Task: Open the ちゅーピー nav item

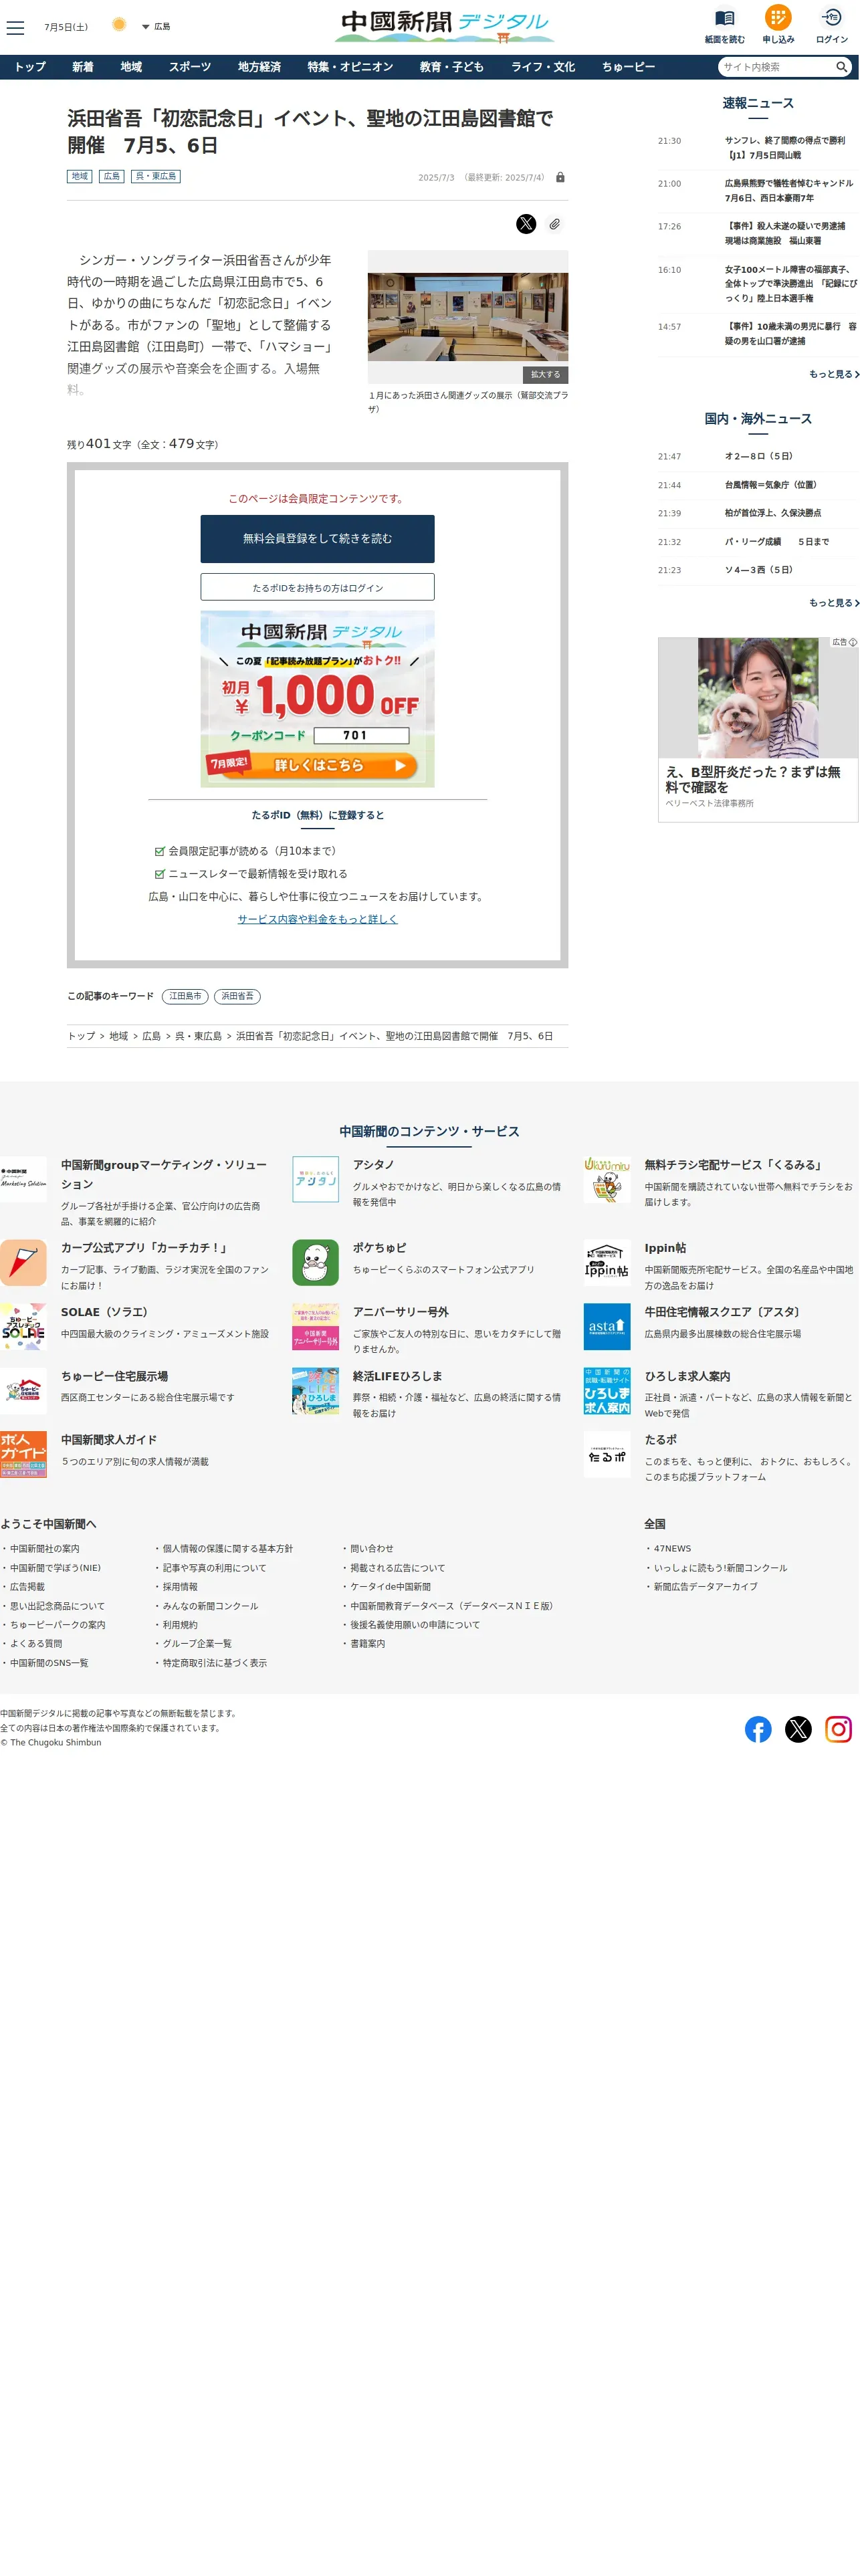Action: click(628, 67)
